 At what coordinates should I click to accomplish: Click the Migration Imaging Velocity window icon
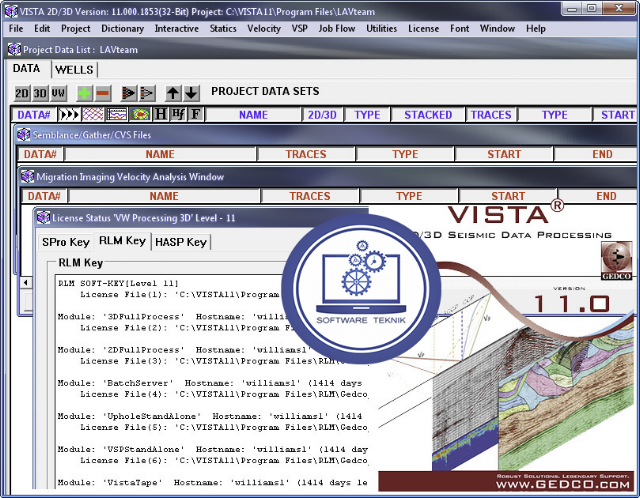click(27, 176)
